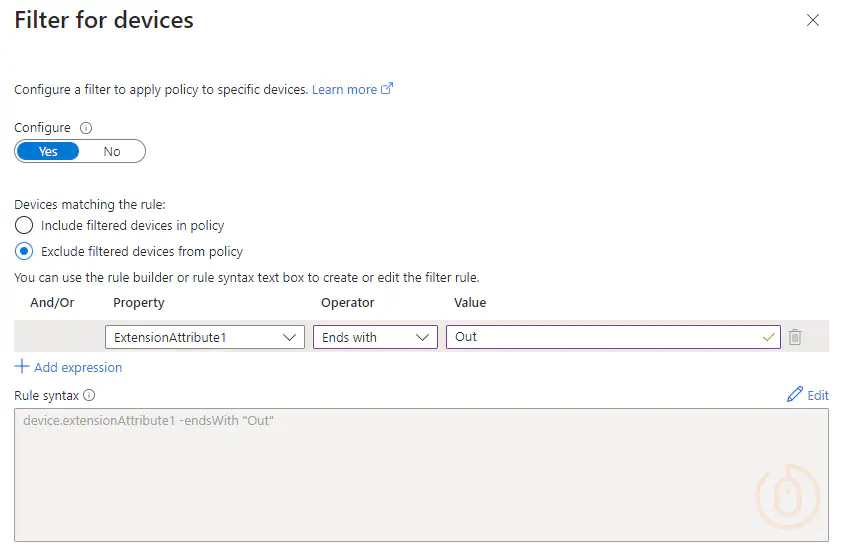Click the pencil Edit icon
This screenshot has height=552, width=843.
click(x=795, y=395)
